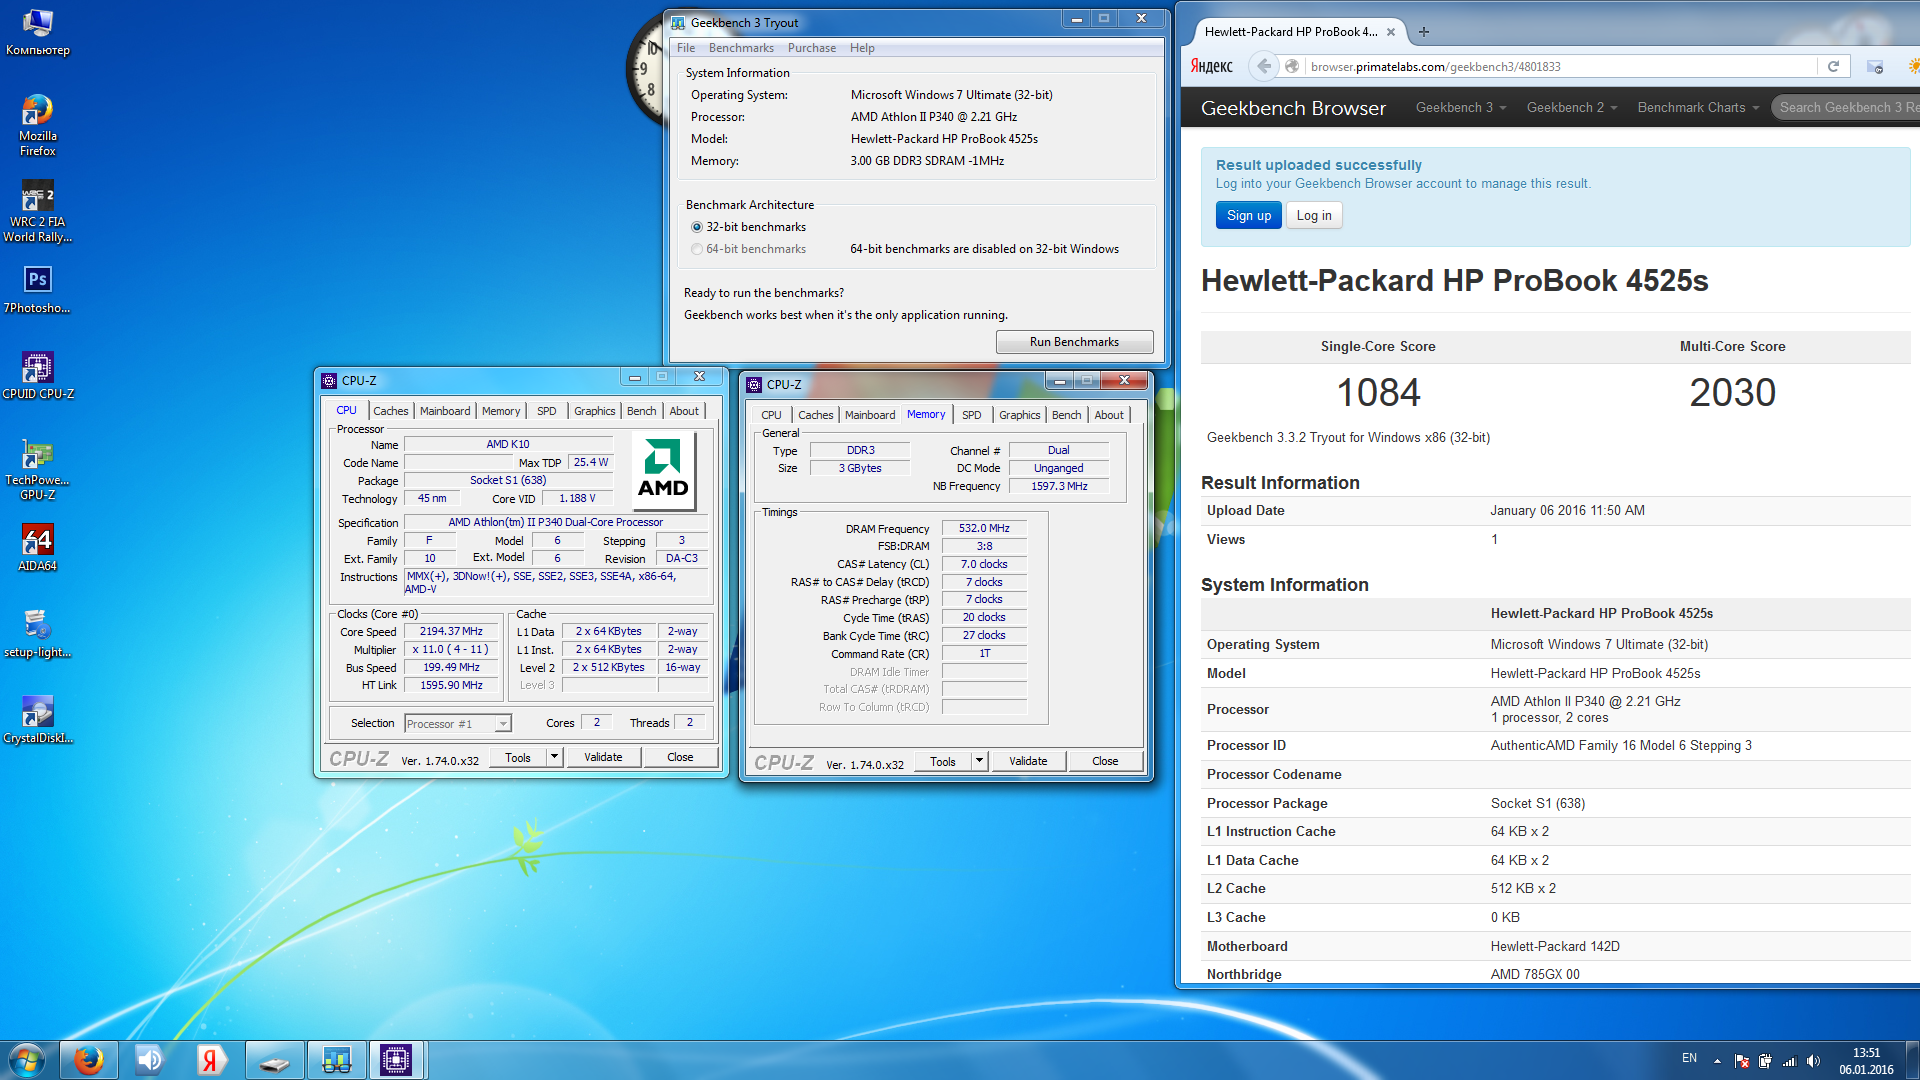Open Bench tab in left CPU-Z window
Image resolution: width=1920 pixels, height=1080 pixels.
tap(642, 411)
